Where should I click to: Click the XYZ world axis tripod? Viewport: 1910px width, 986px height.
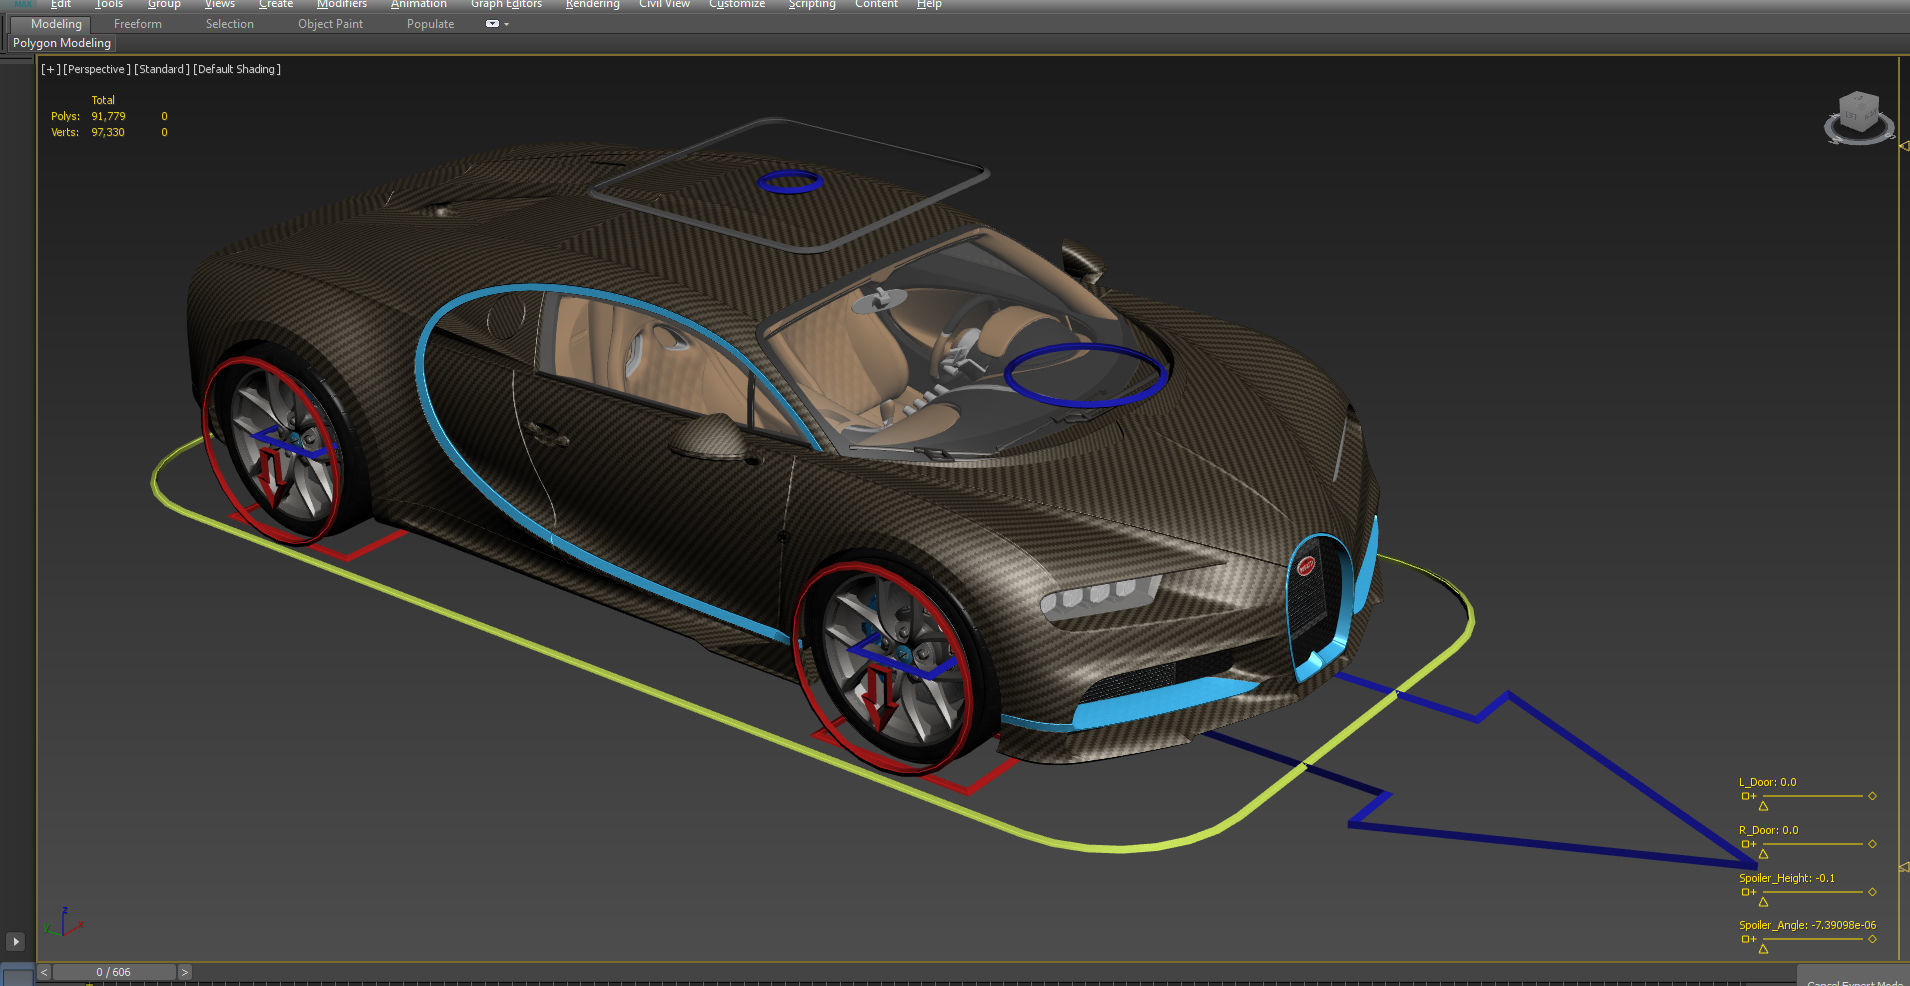(62, 922)
